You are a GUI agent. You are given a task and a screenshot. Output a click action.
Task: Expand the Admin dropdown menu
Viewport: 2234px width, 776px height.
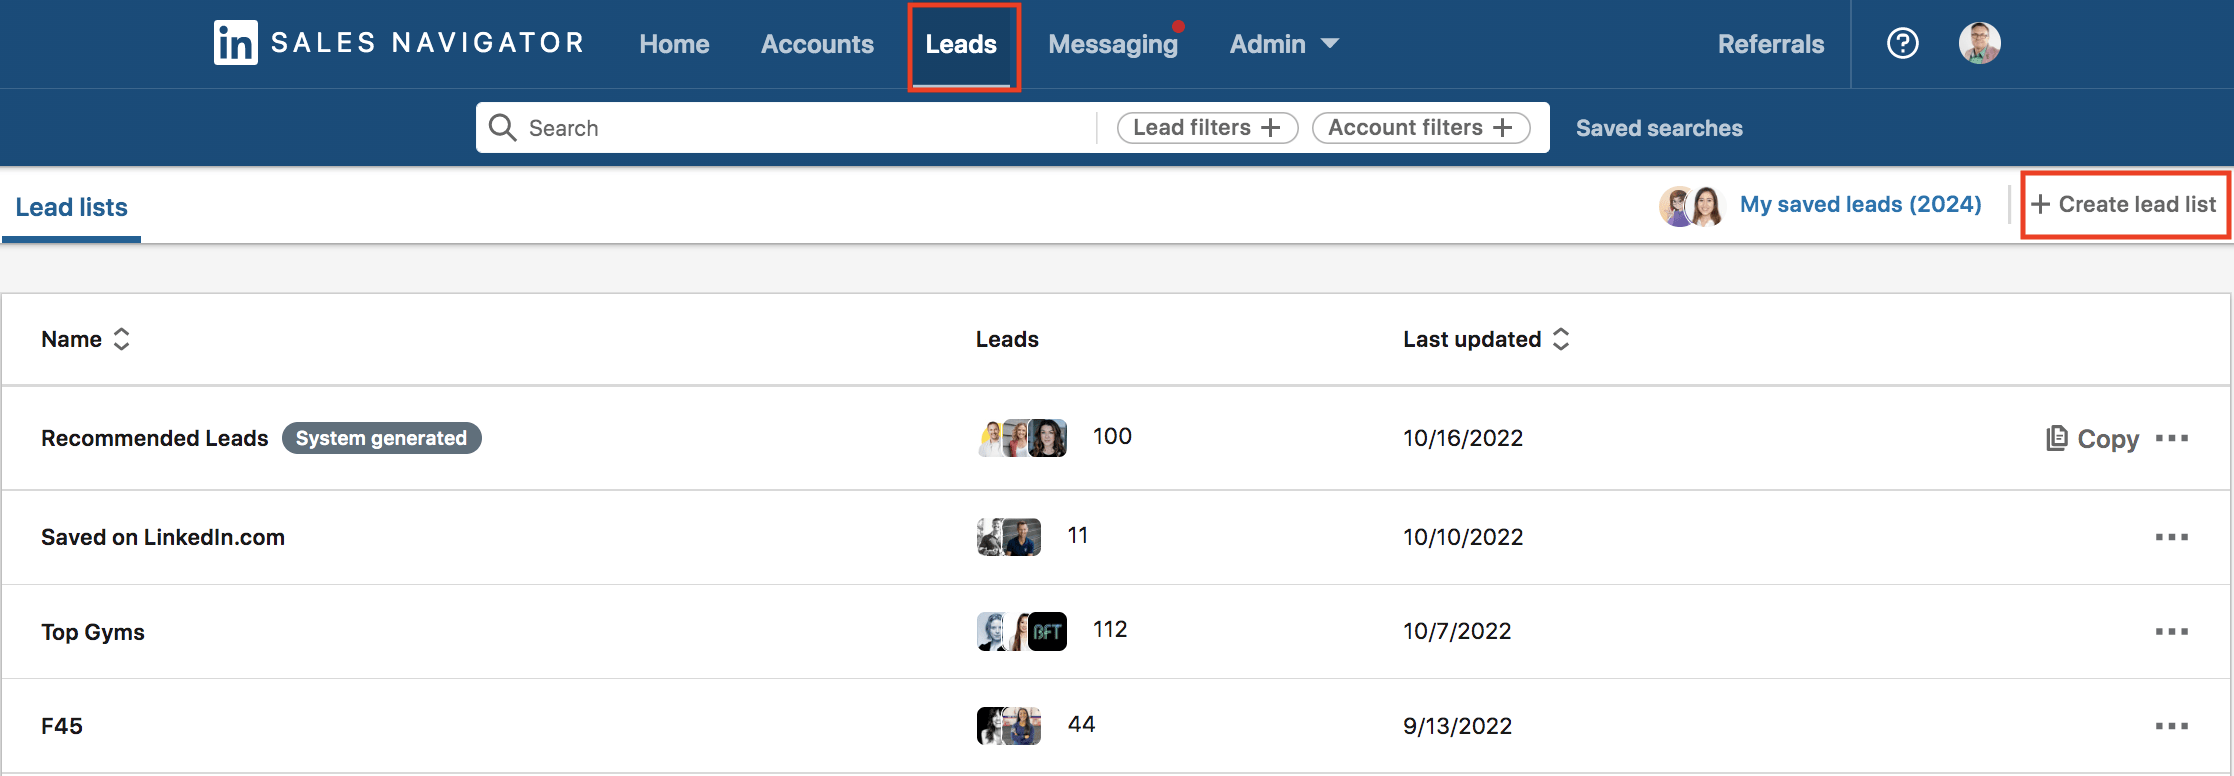tap(1284, 44)
